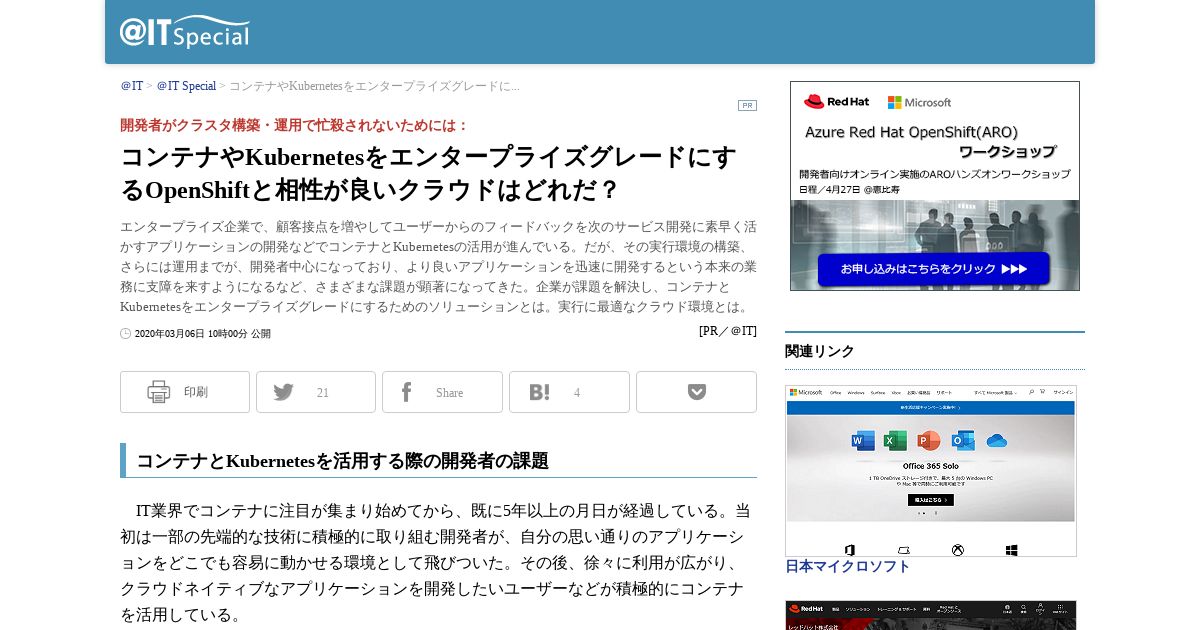Click the truncated article title breadcrumb
Viewport: 1200px width, 630px height.
click(374, 86)
